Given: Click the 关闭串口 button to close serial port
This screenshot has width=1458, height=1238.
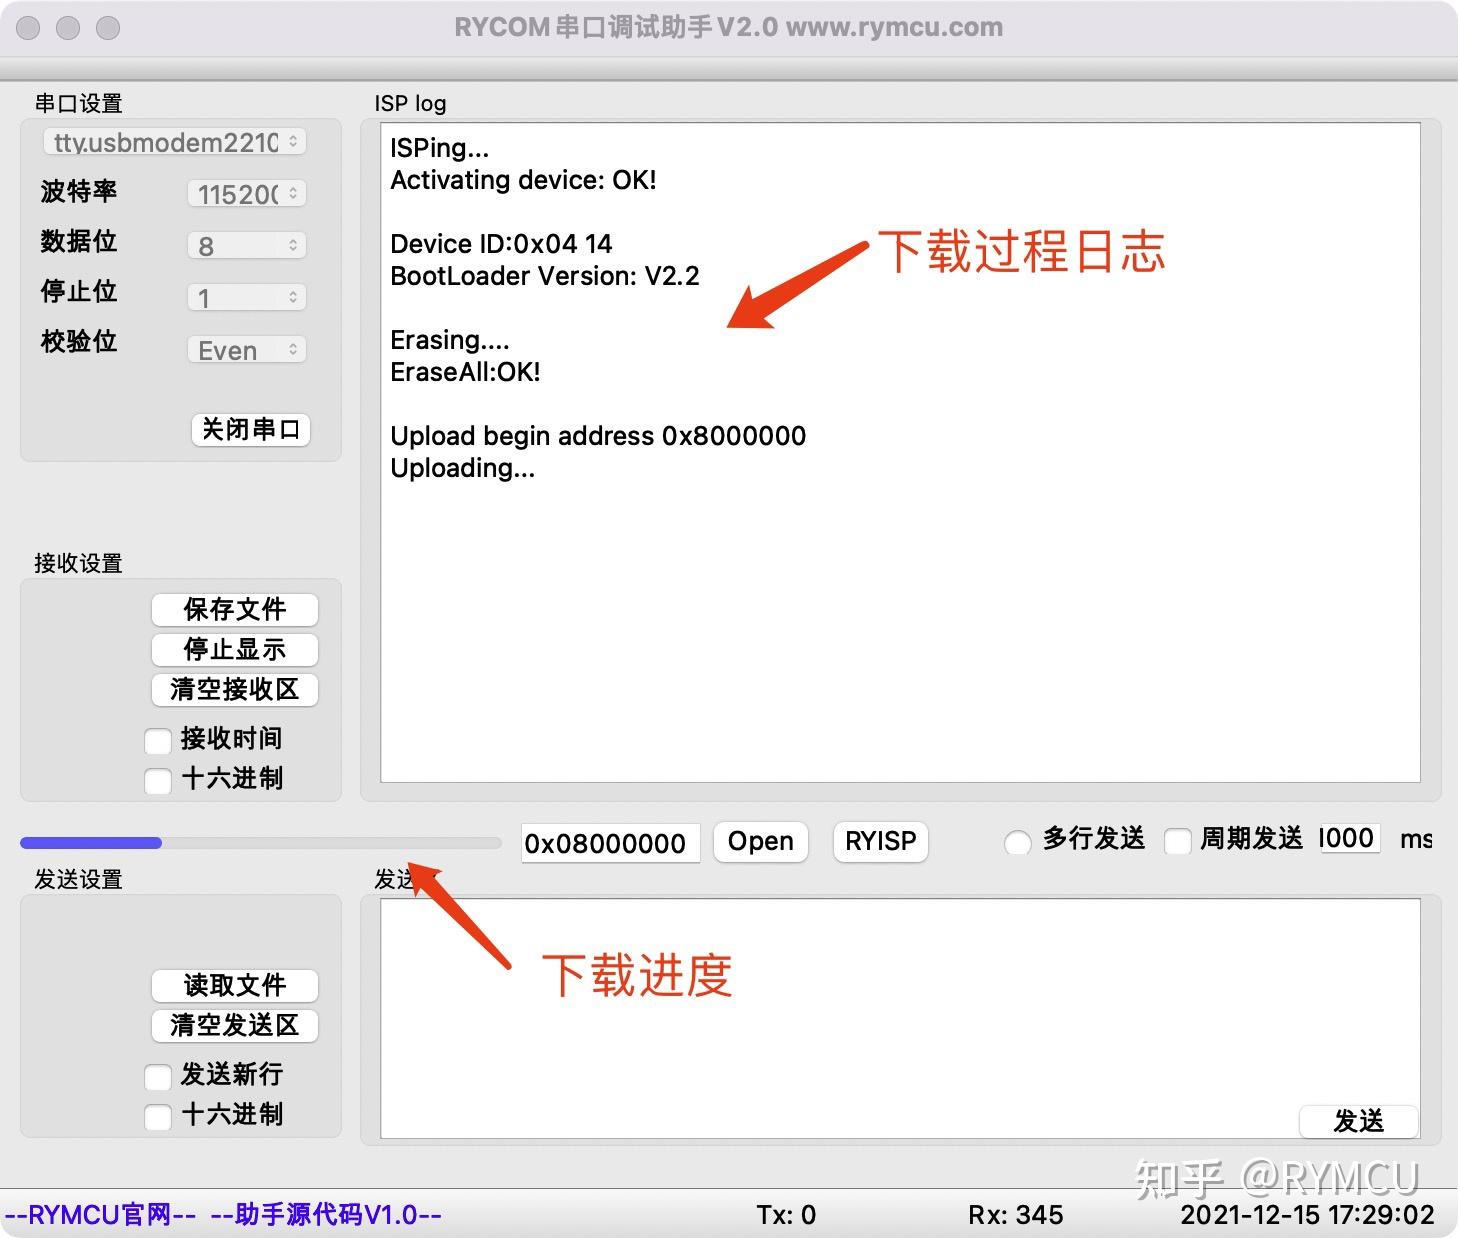Looking at the screenshot, I should click(x=250, y=430).
